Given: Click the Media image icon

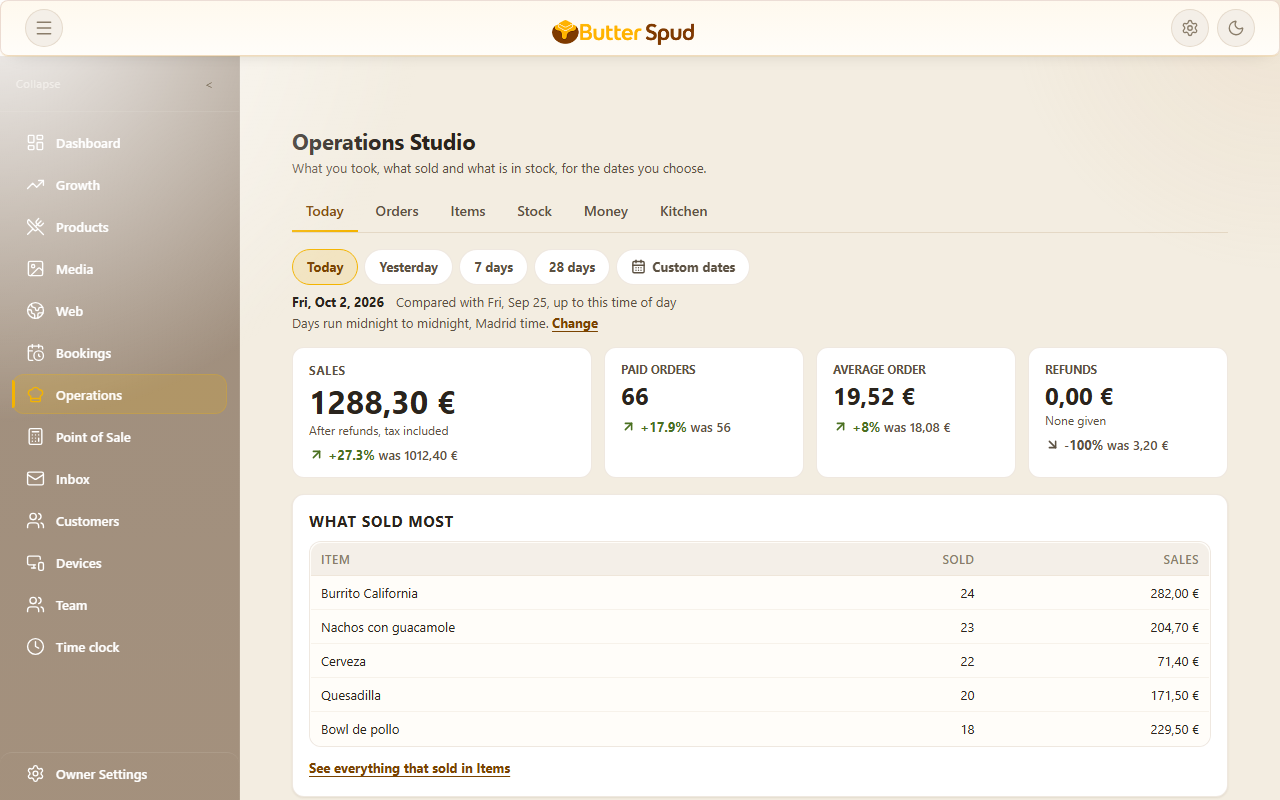Looking at the screenshot, I should pos(36,269).
